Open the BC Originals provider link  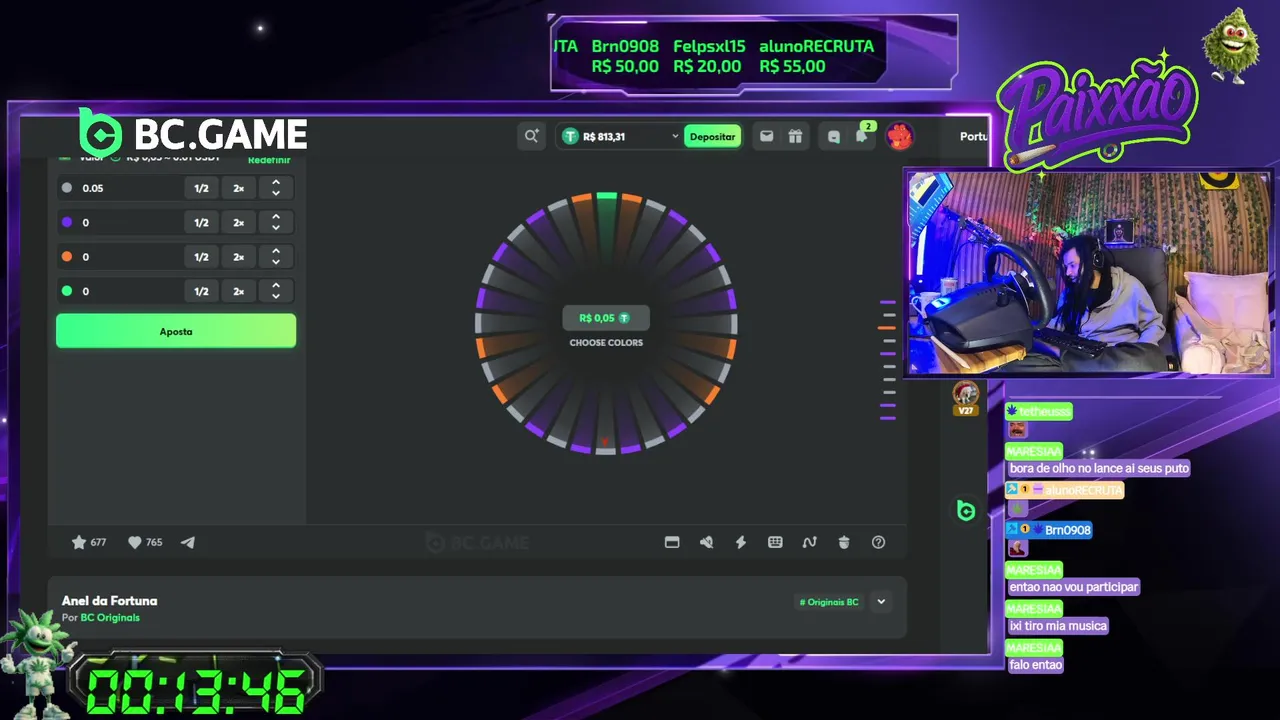tap(110, 618)
